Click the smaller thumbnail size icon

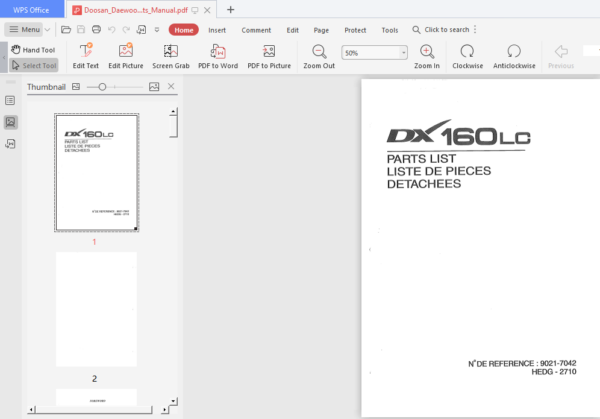click(x=76, y=87)
